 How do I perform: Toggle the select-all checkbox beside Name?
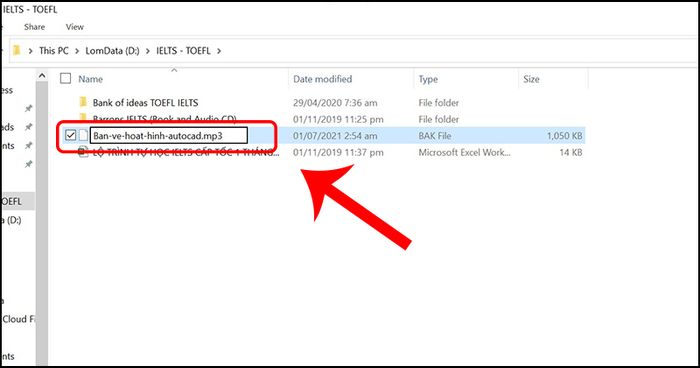pyautogui.click(x=66, y=79)
